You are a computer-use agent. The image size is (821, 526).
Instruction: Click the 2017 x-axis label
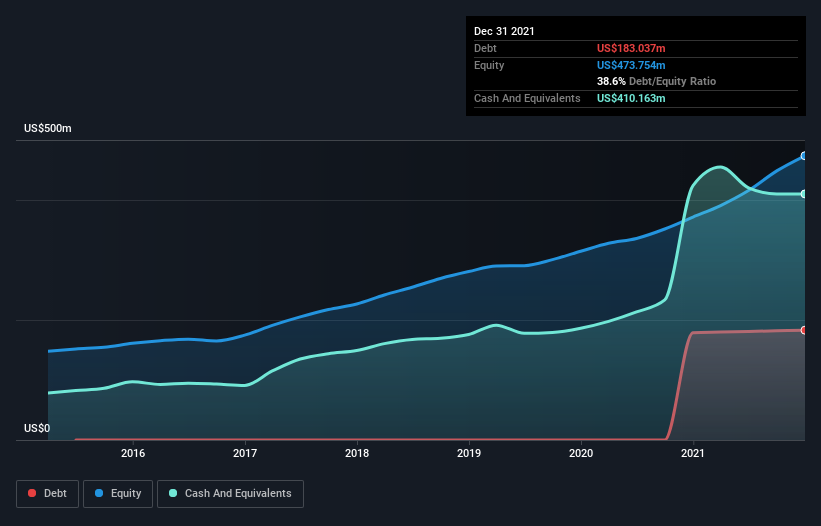(245, 453)
